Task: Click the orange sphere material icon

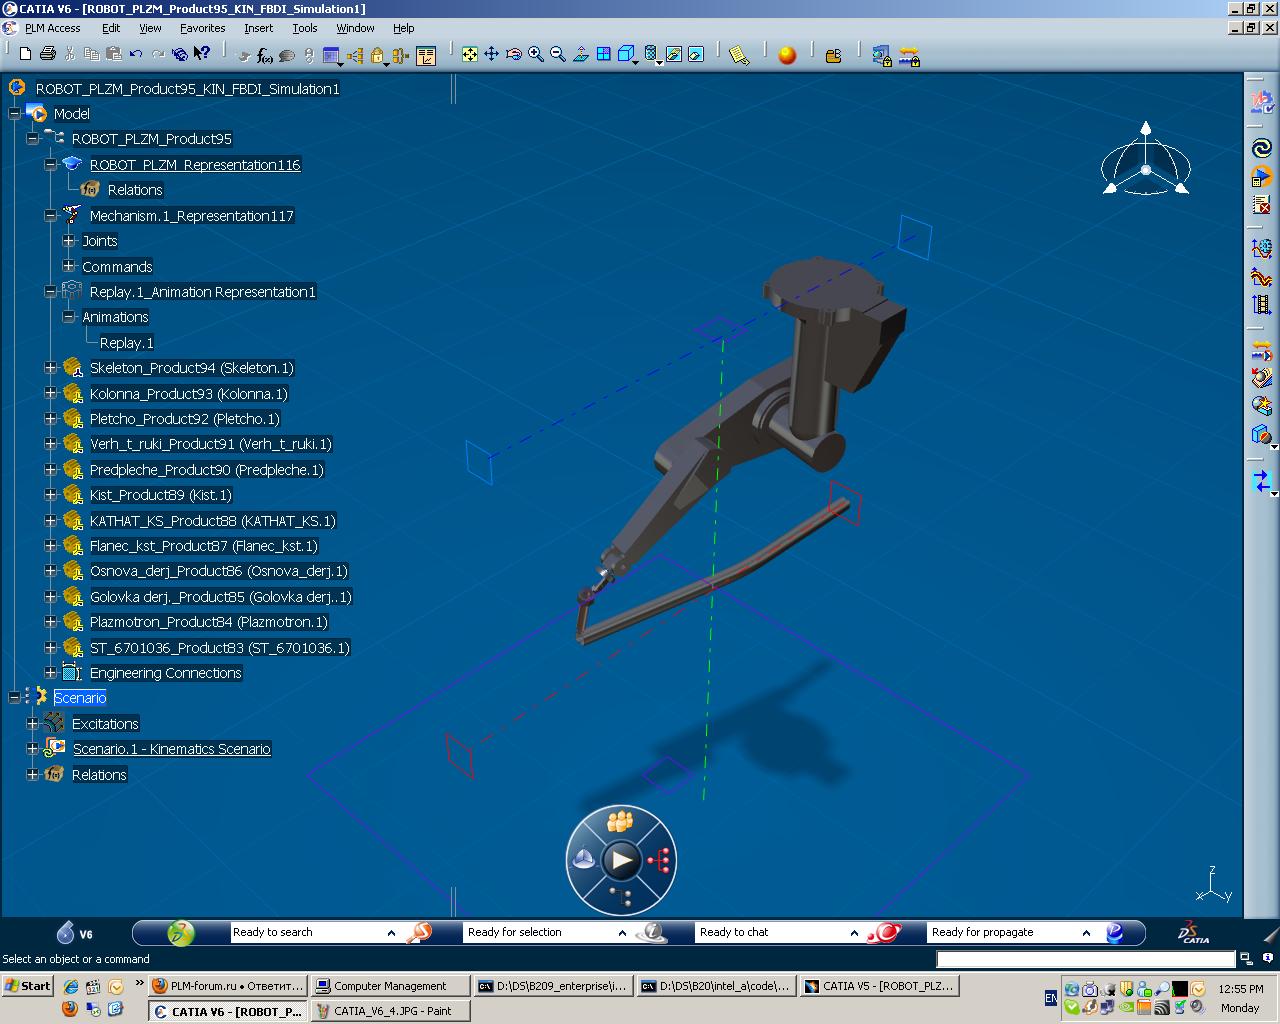Action: pyautogui.click(x=787, y=55)
